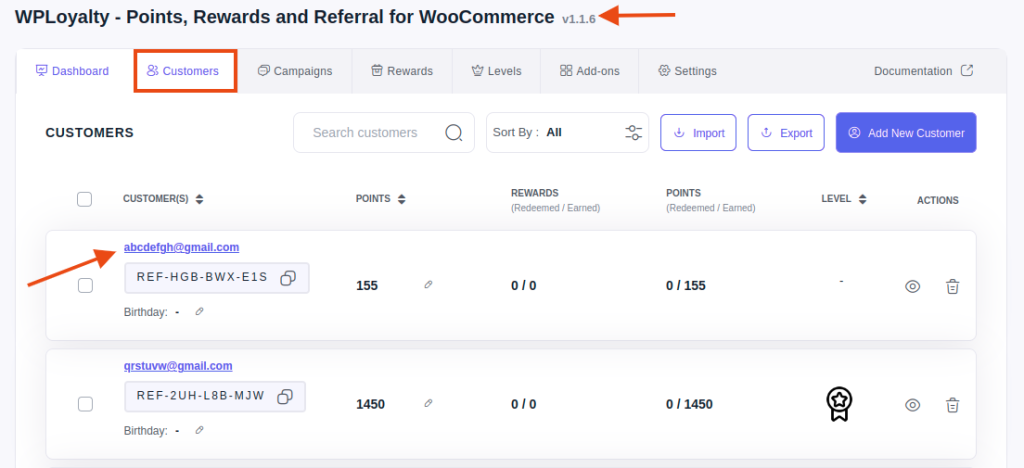The image size is (1024, 468).
Task: Open the Levels tab
Action: pos(496,71)
